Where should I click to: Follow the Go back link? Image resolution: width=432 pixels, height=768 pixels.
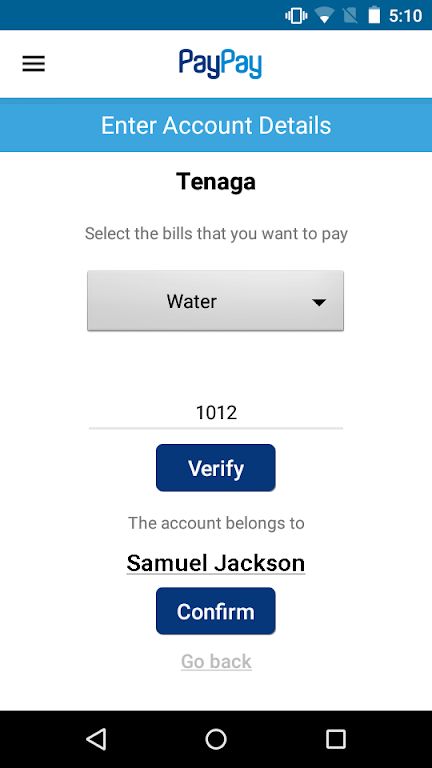click(216, 661)
